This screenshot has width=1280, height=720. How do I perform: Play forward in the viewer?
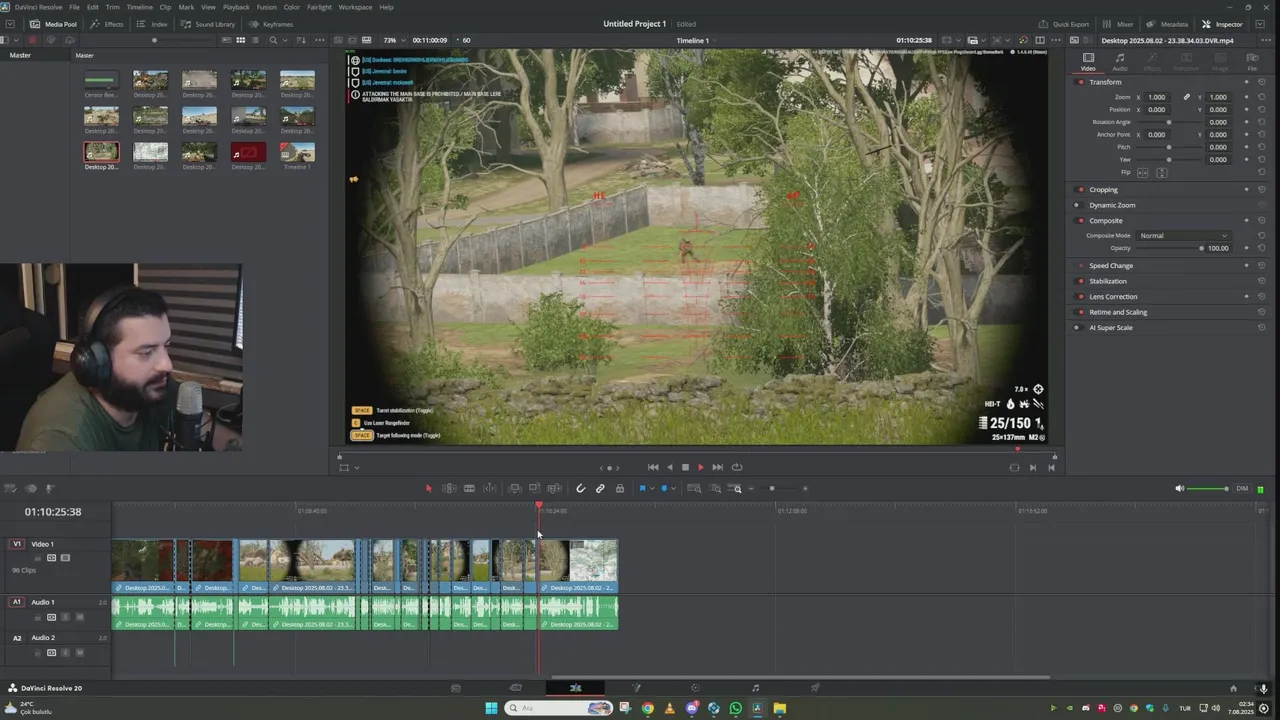pos(700,467)
